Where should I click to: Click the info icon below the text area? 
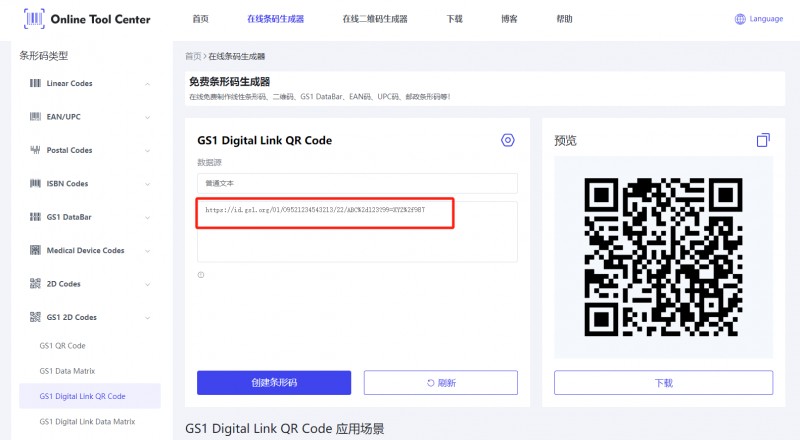[201, 275]
